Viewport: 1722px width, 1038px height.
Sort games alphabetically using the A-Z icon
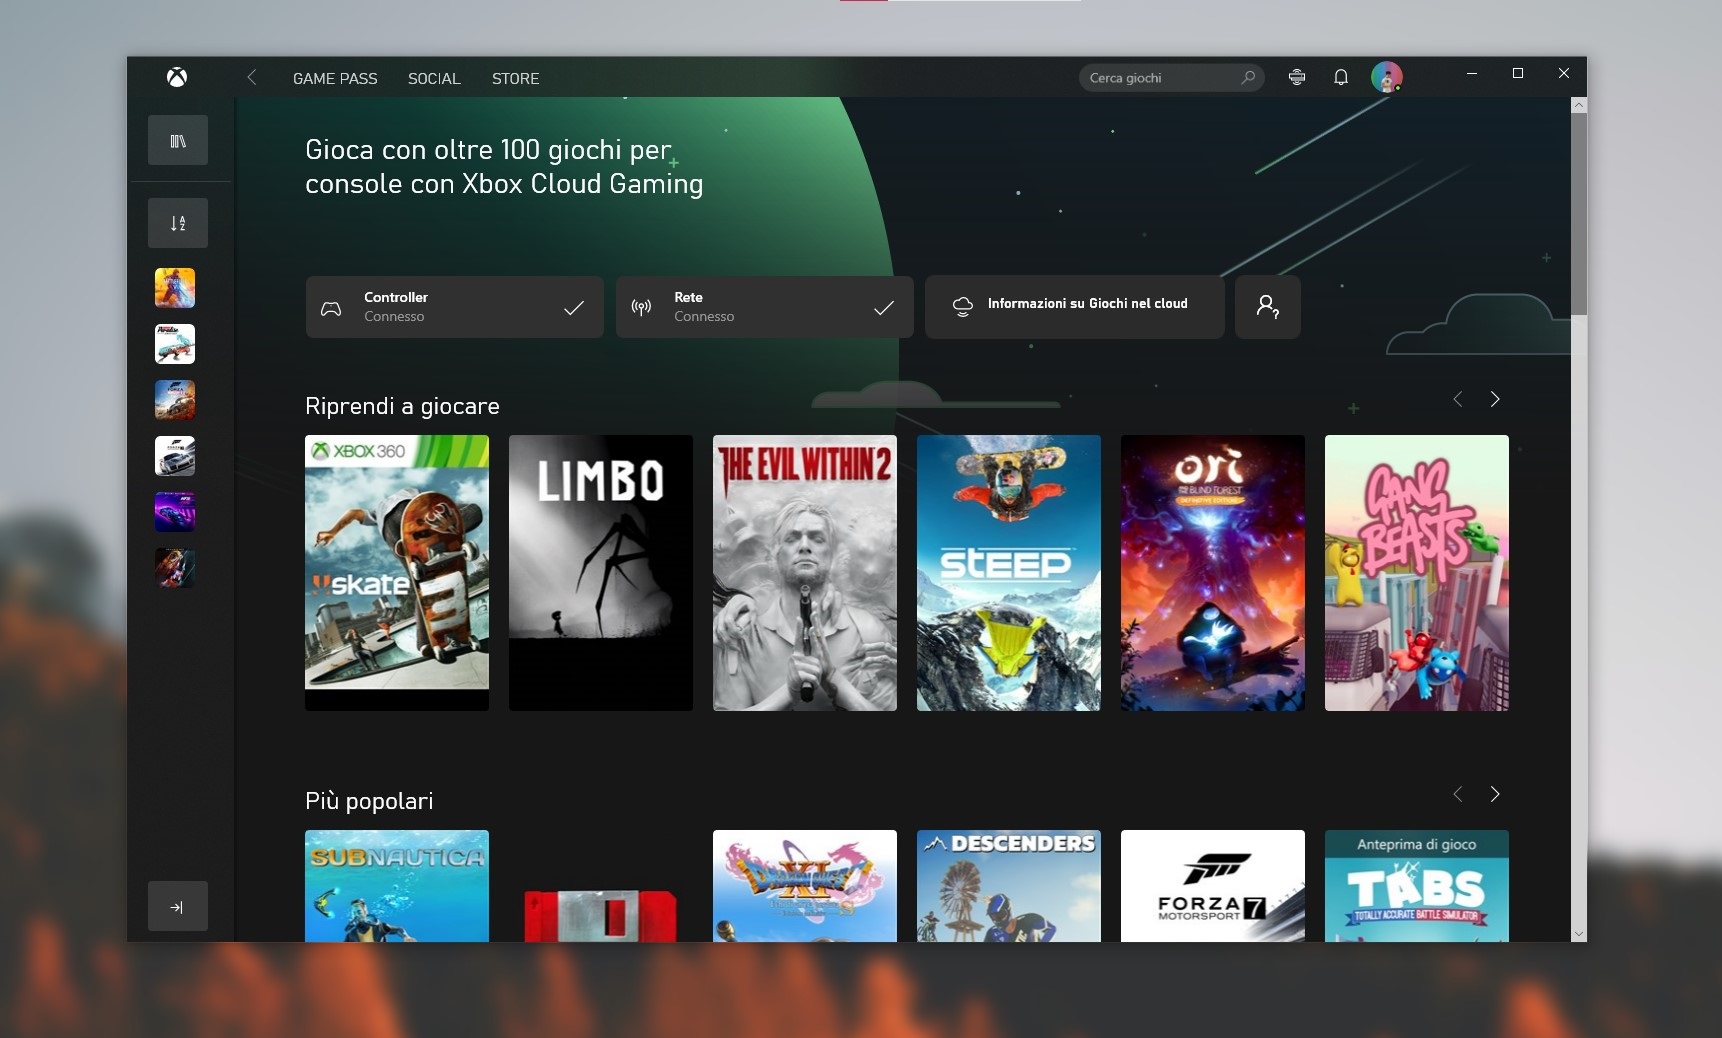tap(177, 222)
